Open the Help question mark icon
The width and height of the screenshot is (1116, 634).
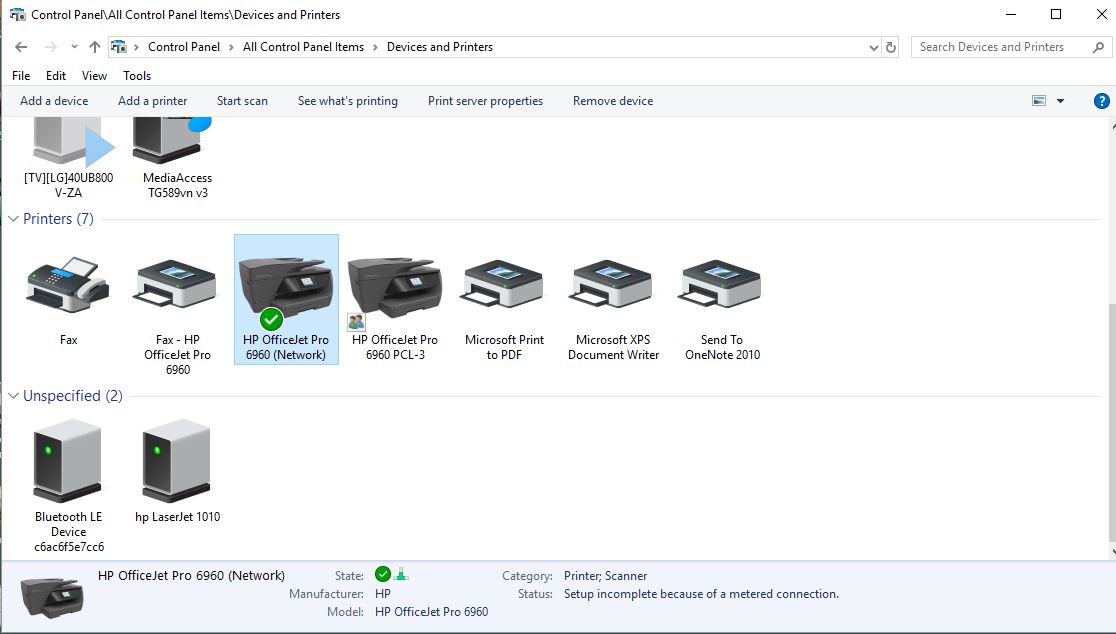tap(1101, 100)
